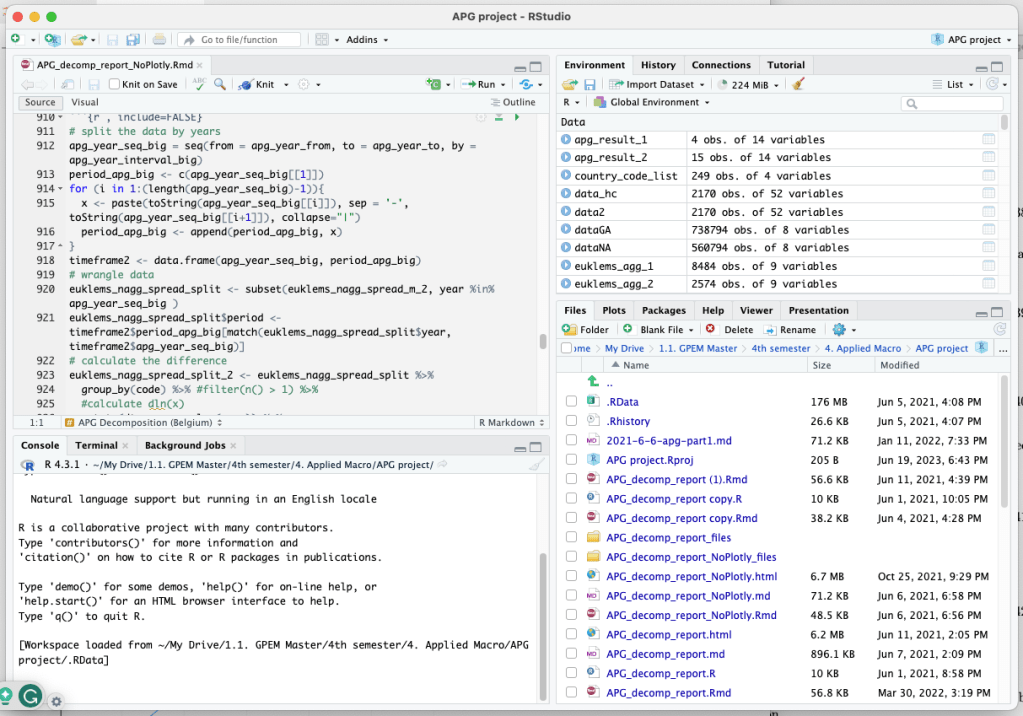The image size is (1023, 716).
Task: Select checkbox for APG project.Rproj
Action: pyautogui.click(x=571, y=460)
